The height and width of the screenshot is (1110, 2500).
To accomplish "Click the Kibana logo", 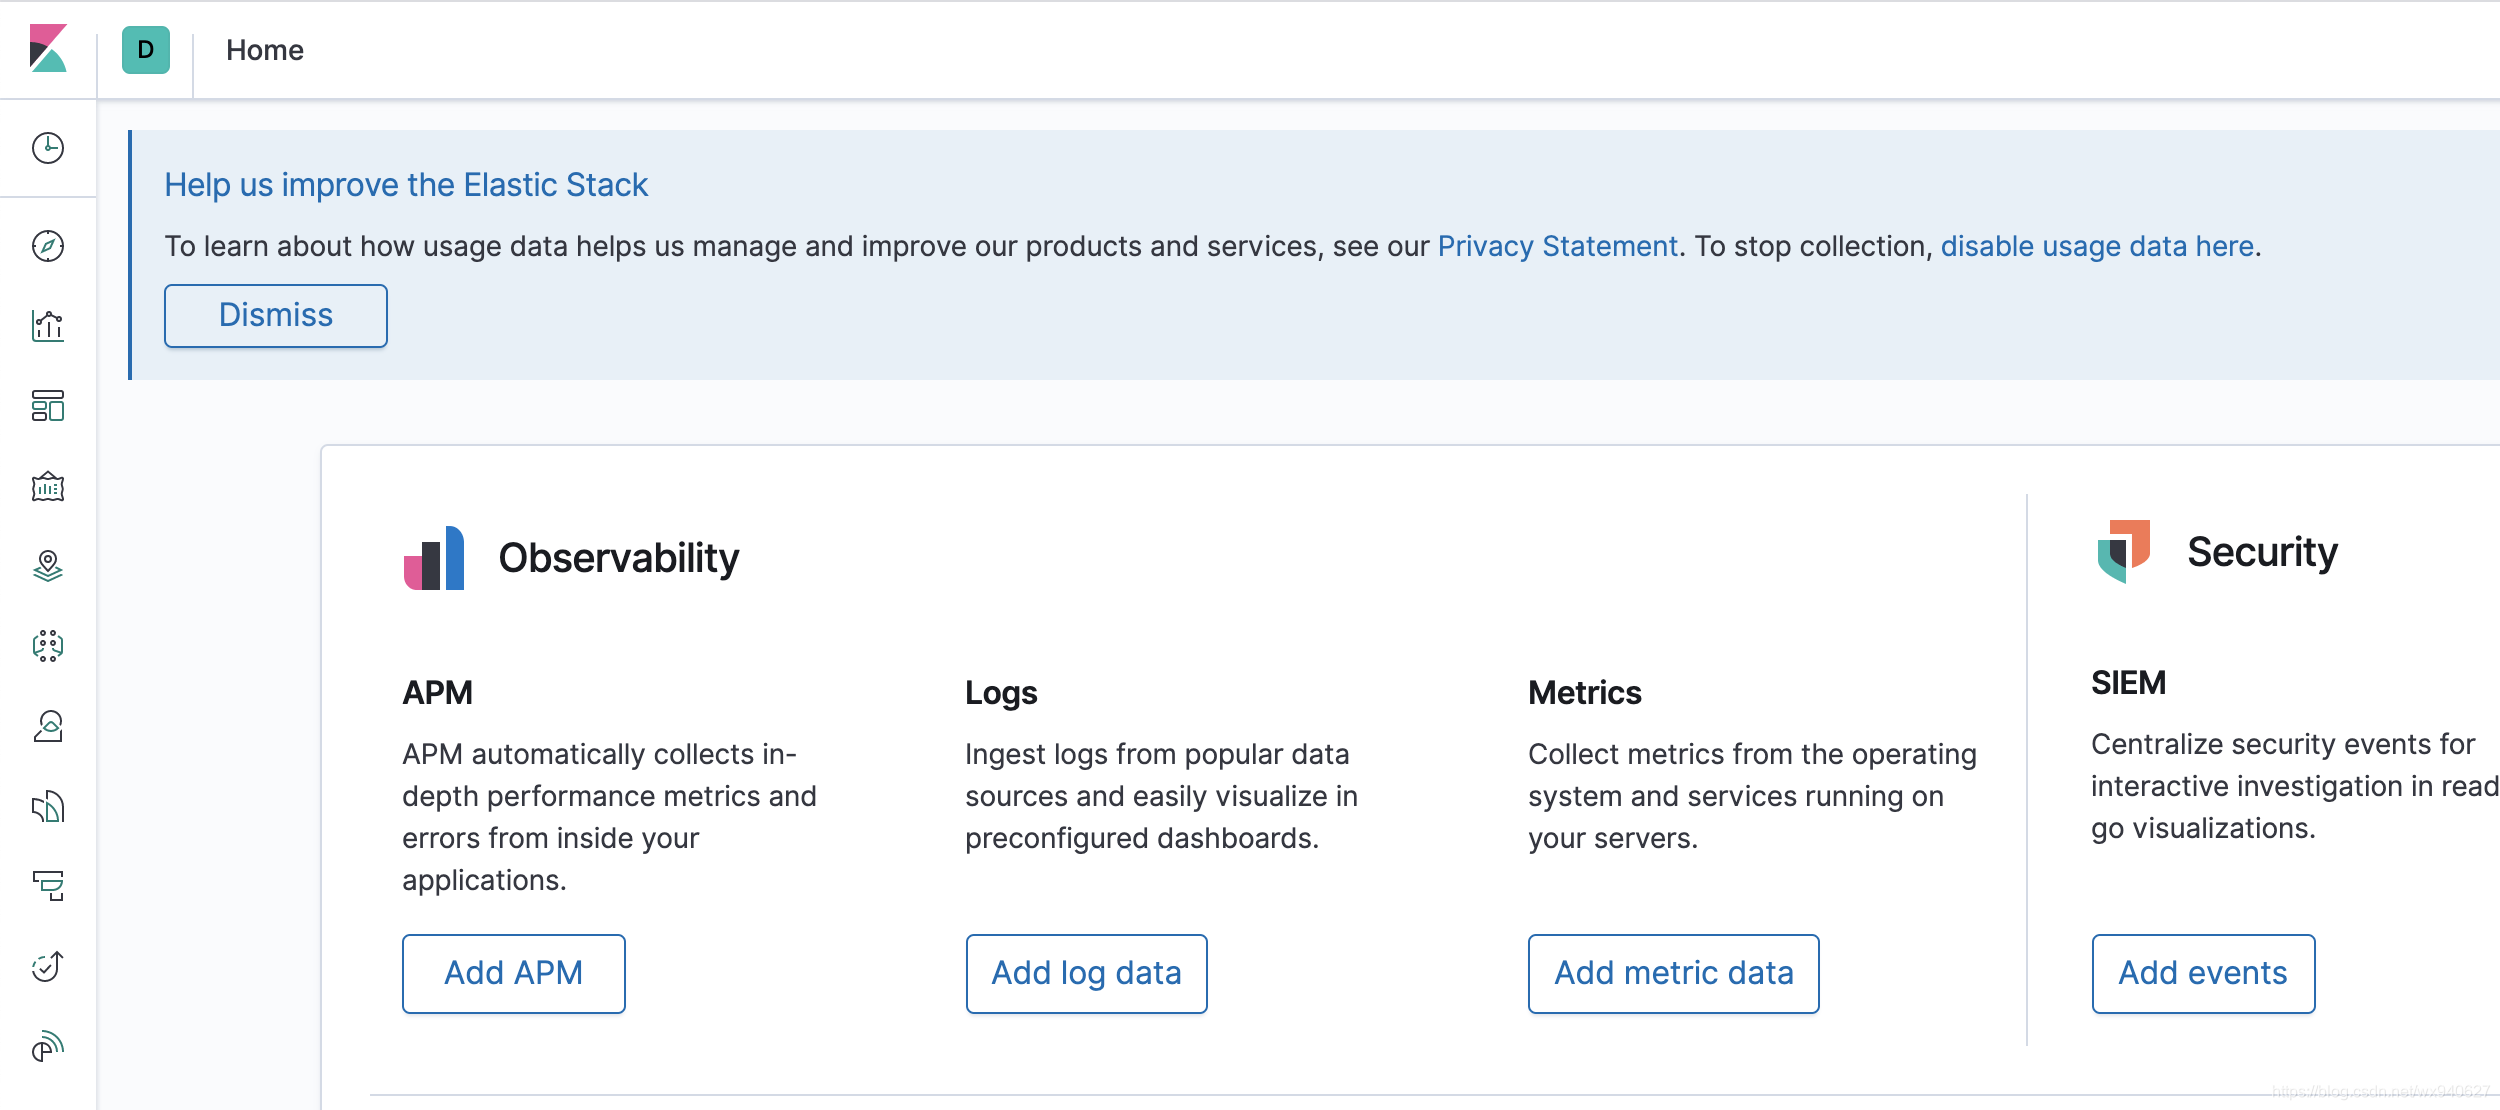I will [48, 49].
